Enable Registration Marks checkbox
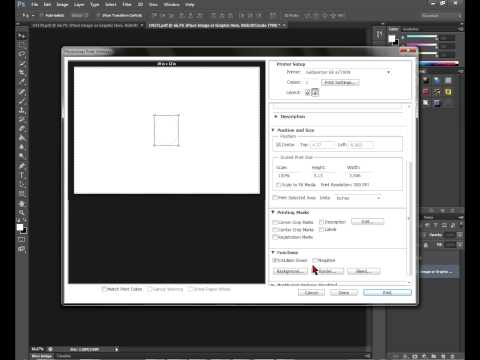 point(275,237)
